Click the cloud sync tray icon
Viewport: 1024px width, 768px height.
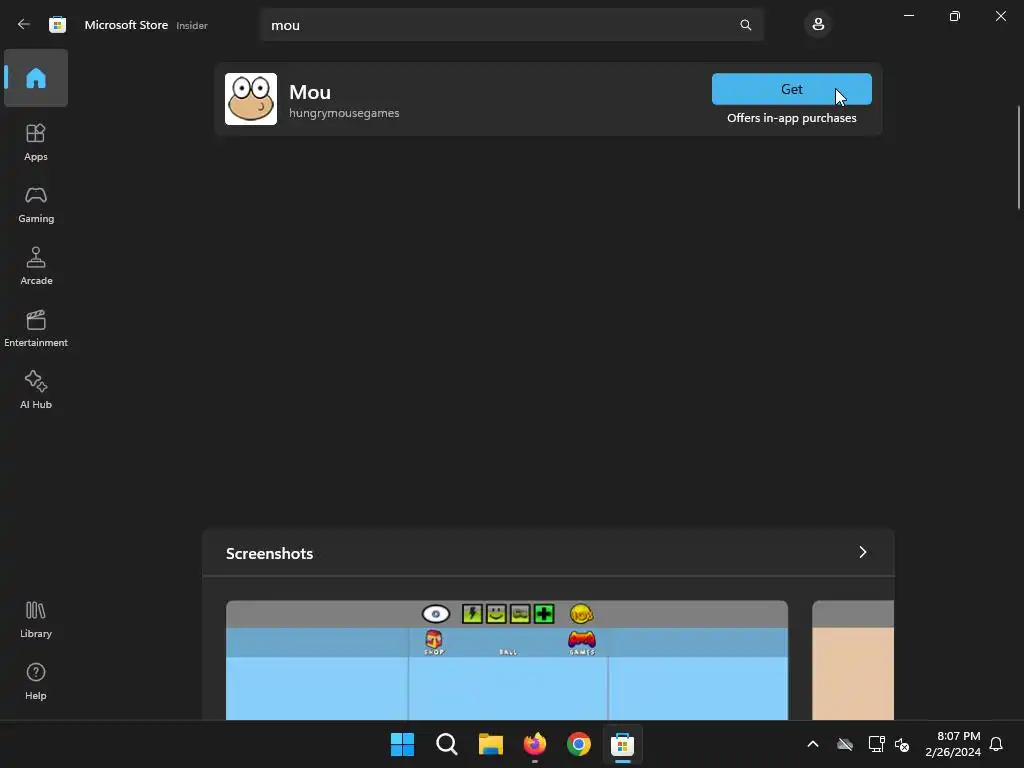coord(845,744)
